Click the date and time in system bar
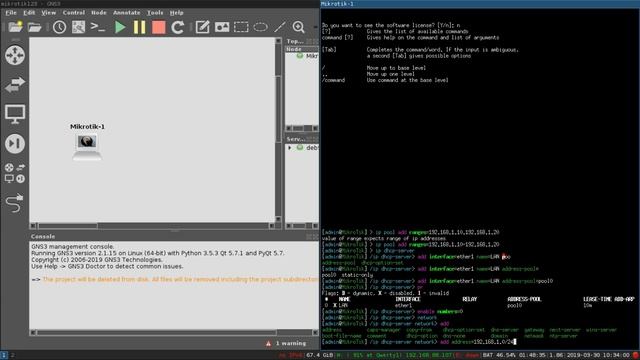This screenshot has height=360, width=640. pyautogui.click(x=598, y=356)
